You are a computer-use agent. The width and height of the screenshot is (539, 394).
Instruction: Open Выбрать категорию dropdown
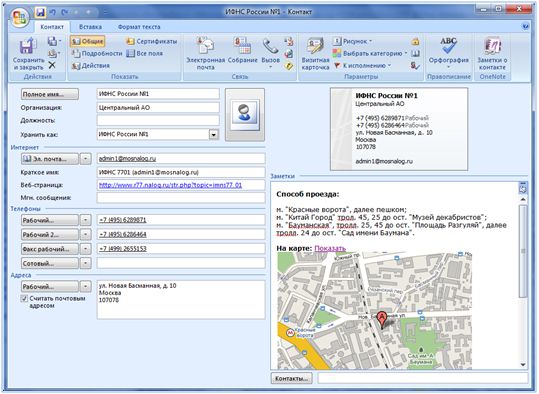tap(370, 53)
